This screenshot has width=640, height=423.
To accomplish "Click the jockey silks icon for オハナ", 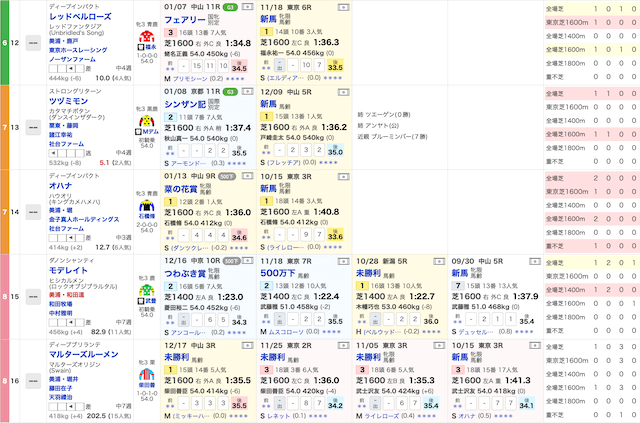I will click(x=148, y=201).
